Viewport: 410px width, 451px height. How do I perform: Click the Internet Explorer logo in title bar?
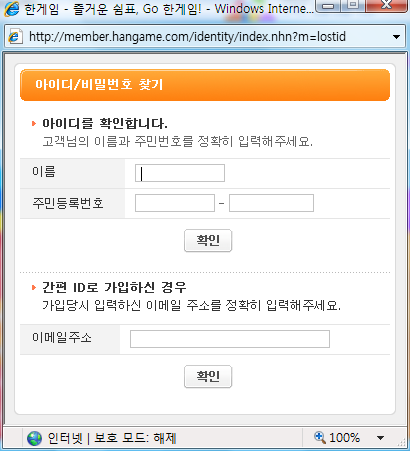click(x=12, y=8)
